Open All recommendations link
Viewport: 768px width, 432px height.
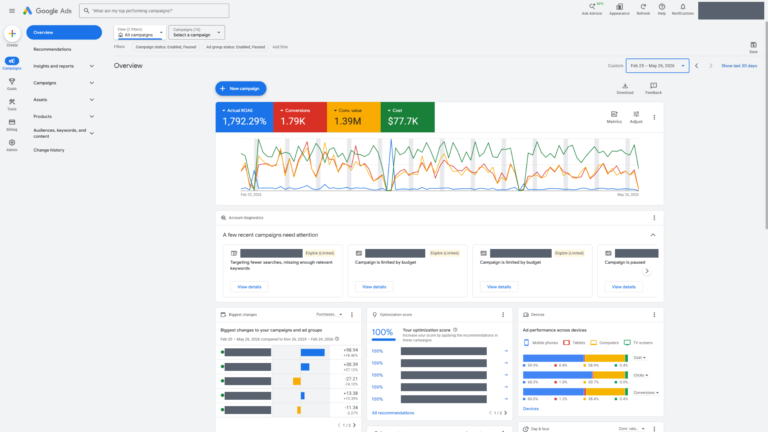393,413
